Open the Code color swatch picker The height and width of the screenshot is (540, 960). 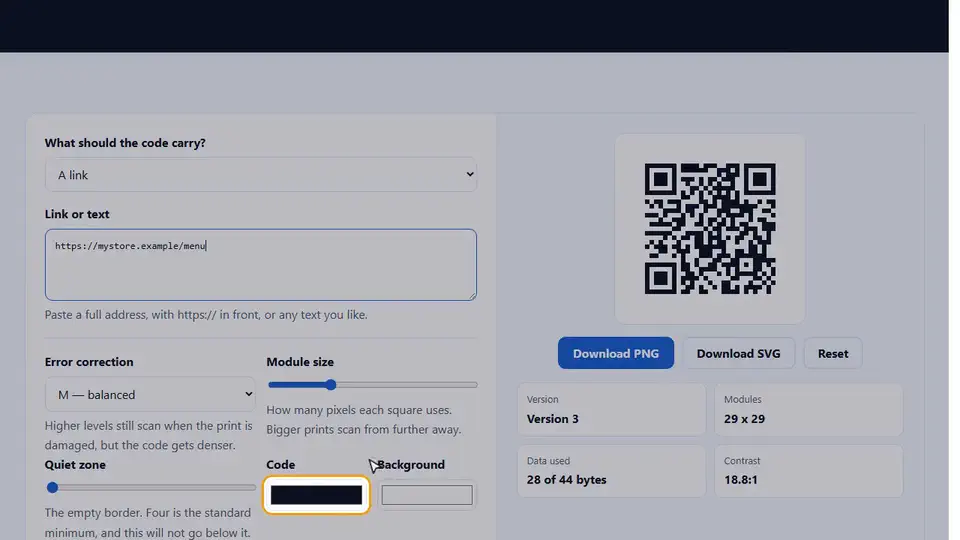pyautogui.click(x=317, y=495)
